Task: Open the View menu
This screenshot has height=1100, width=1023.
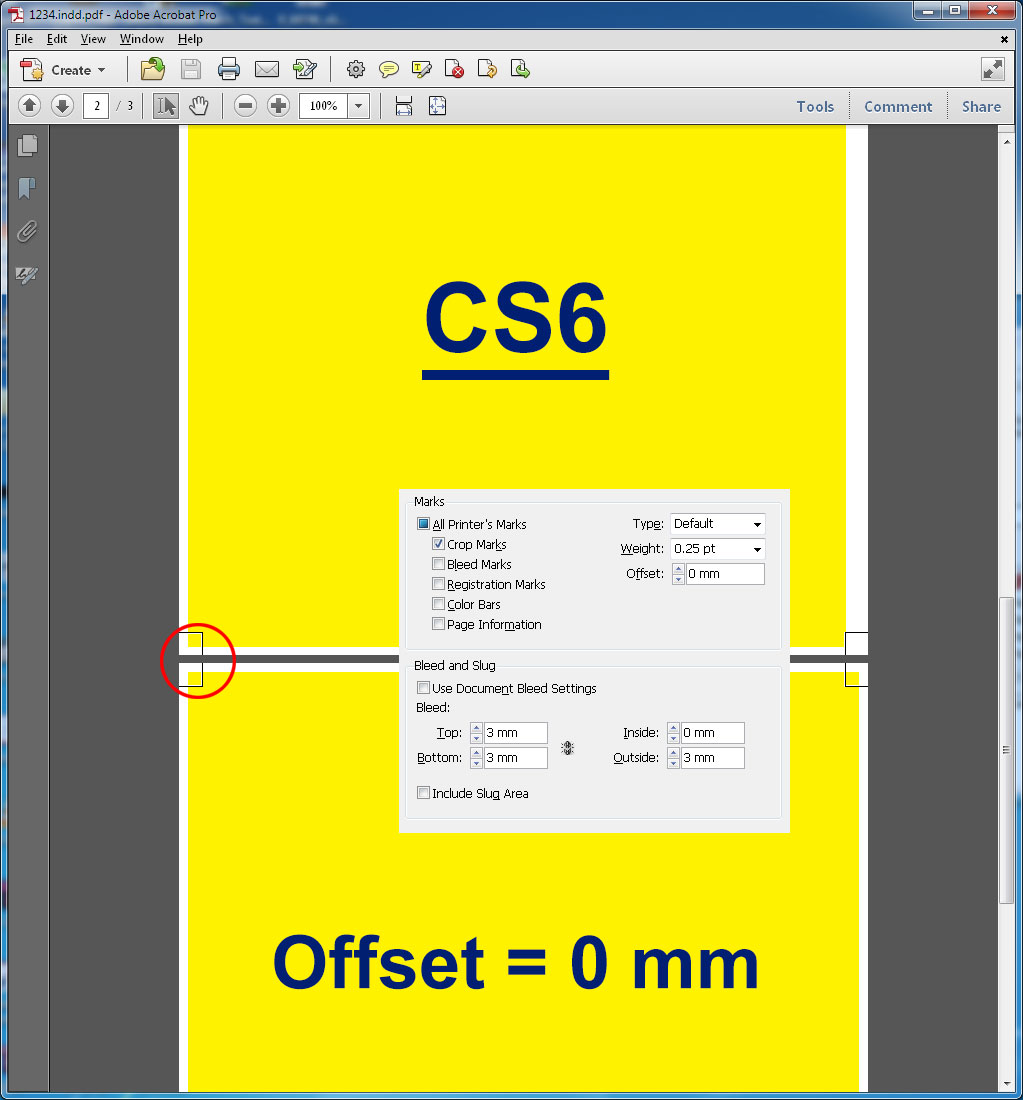Action: click(x=93, y=39)
